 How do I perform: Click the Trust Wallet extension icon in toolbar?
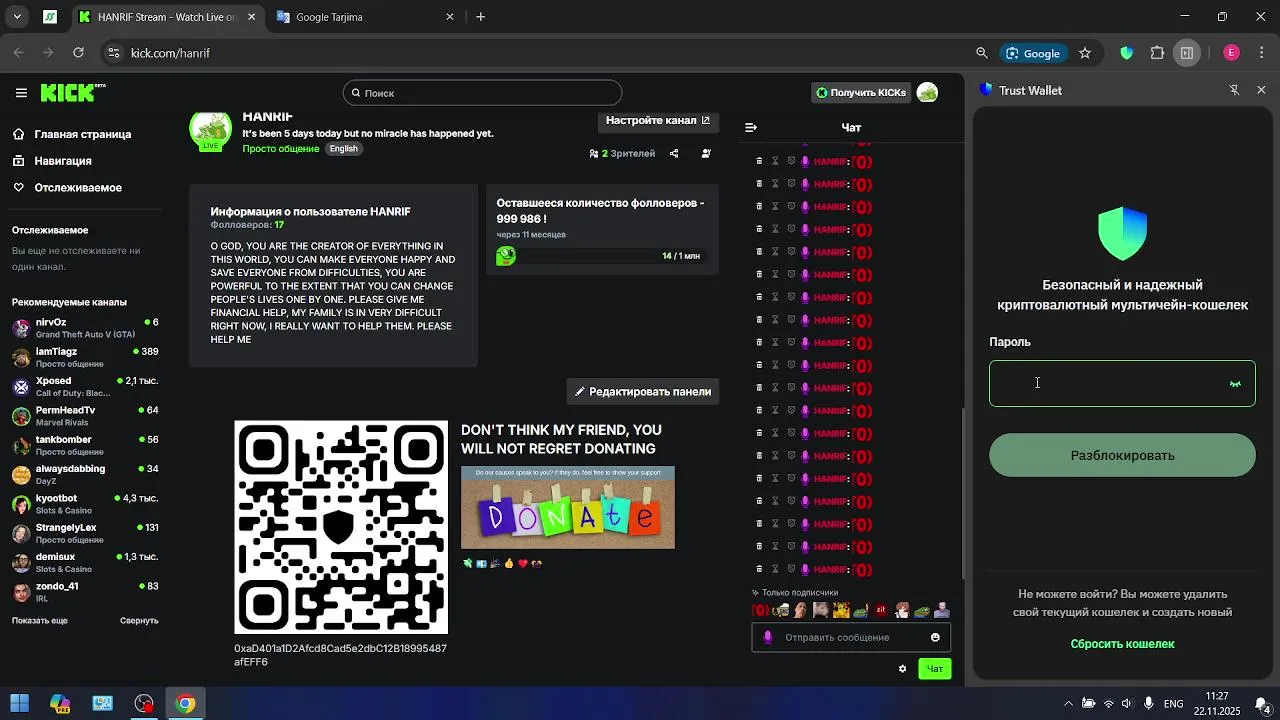(x=1127, y=53)
